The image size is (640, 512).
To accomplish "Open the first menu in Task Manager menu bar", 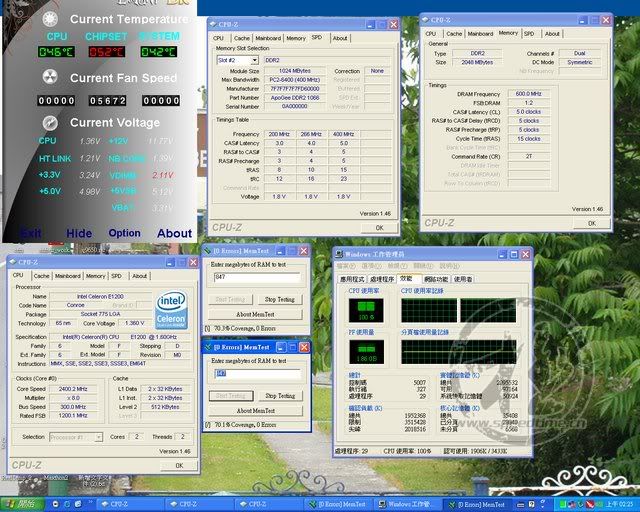I will coord(346,266).
